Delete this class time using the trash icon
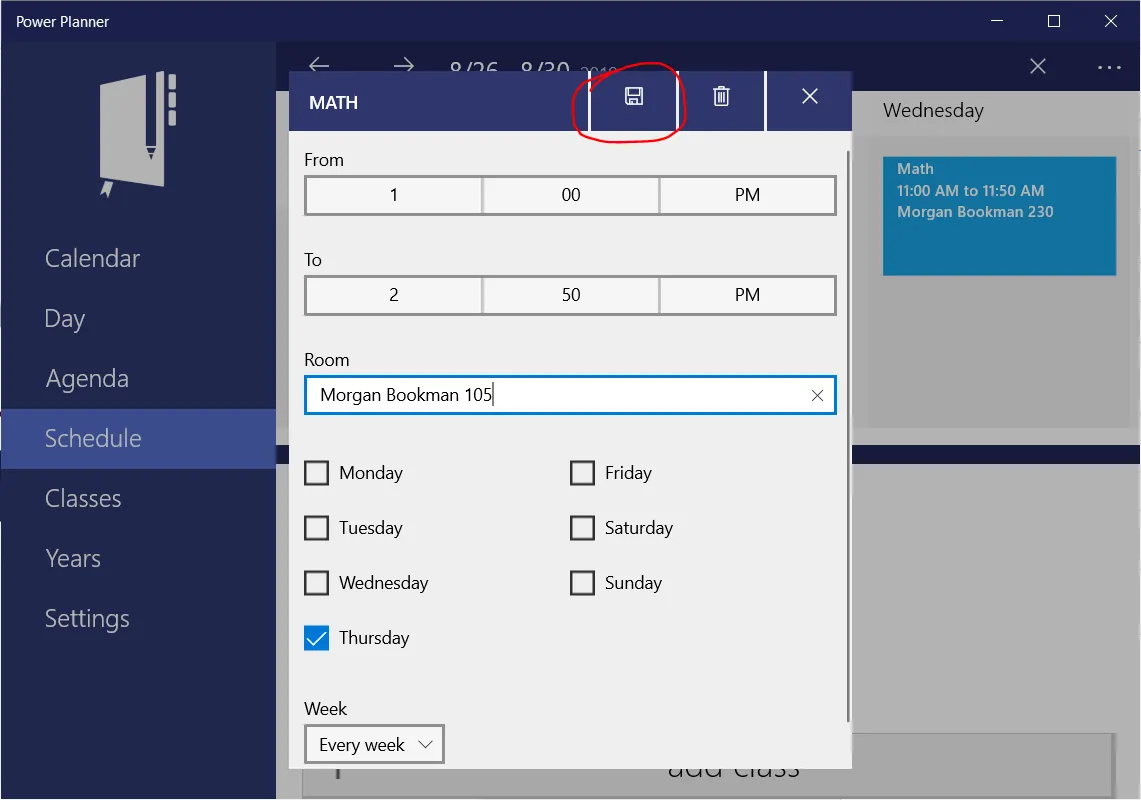The height and width of the screenshot is (800, 1141). (721, 97)
